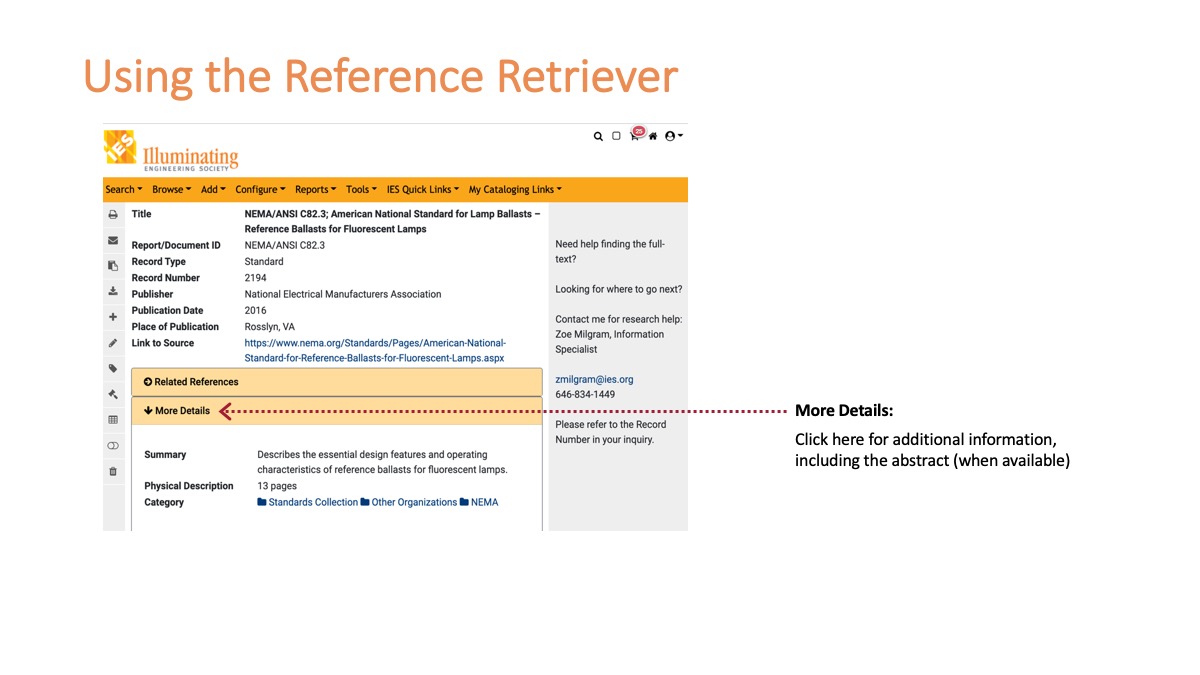
Task: Click the Summary text about reference ballasts
Action: point(382,462)
